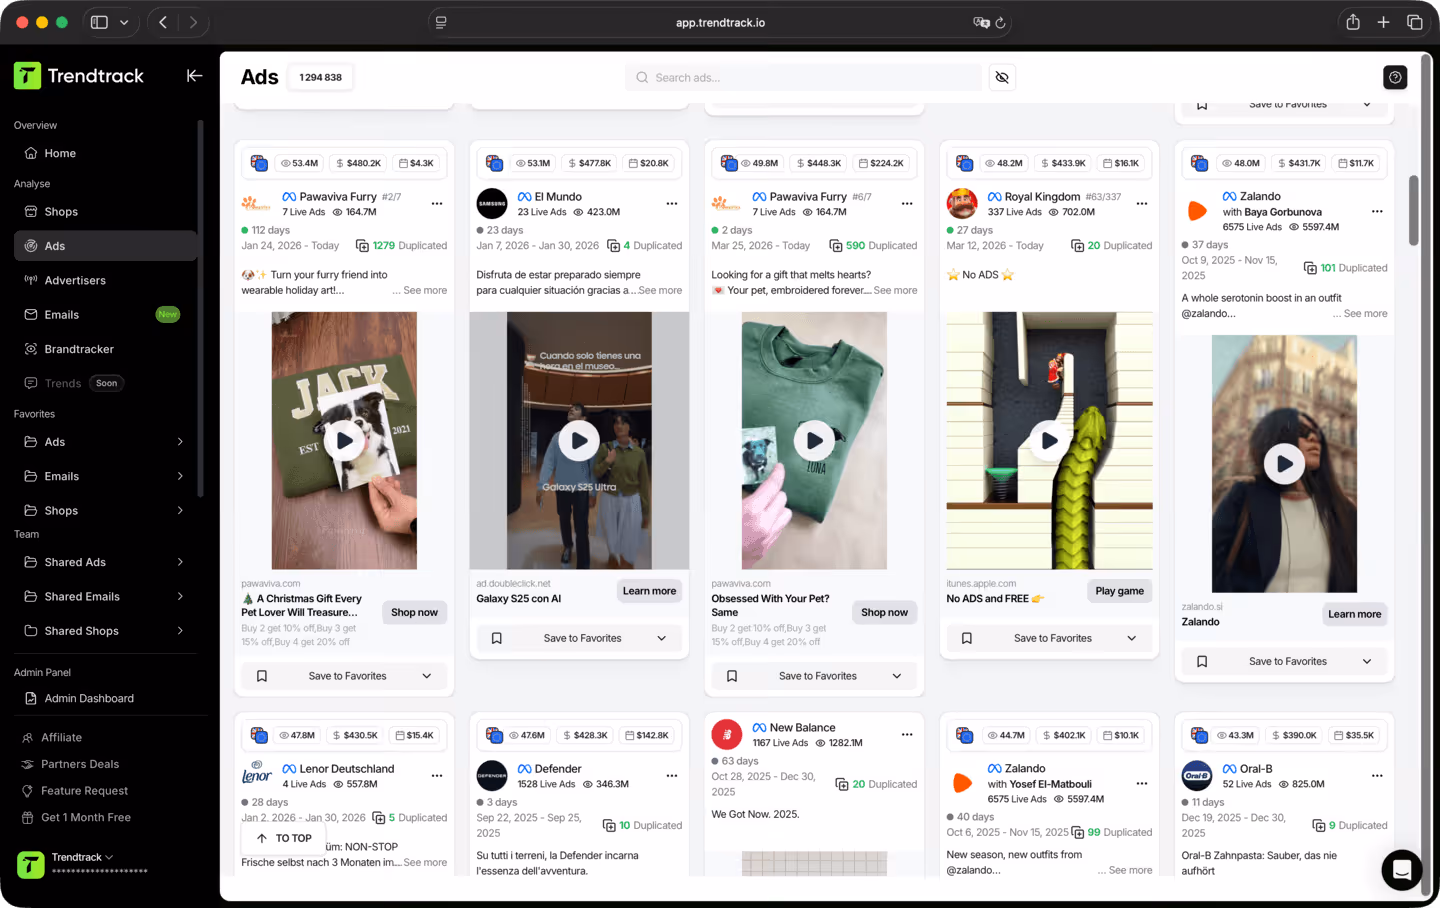Click Play game on Royal Kingdom ad
Viewport: 1440px width, 908px height.
1119,591
